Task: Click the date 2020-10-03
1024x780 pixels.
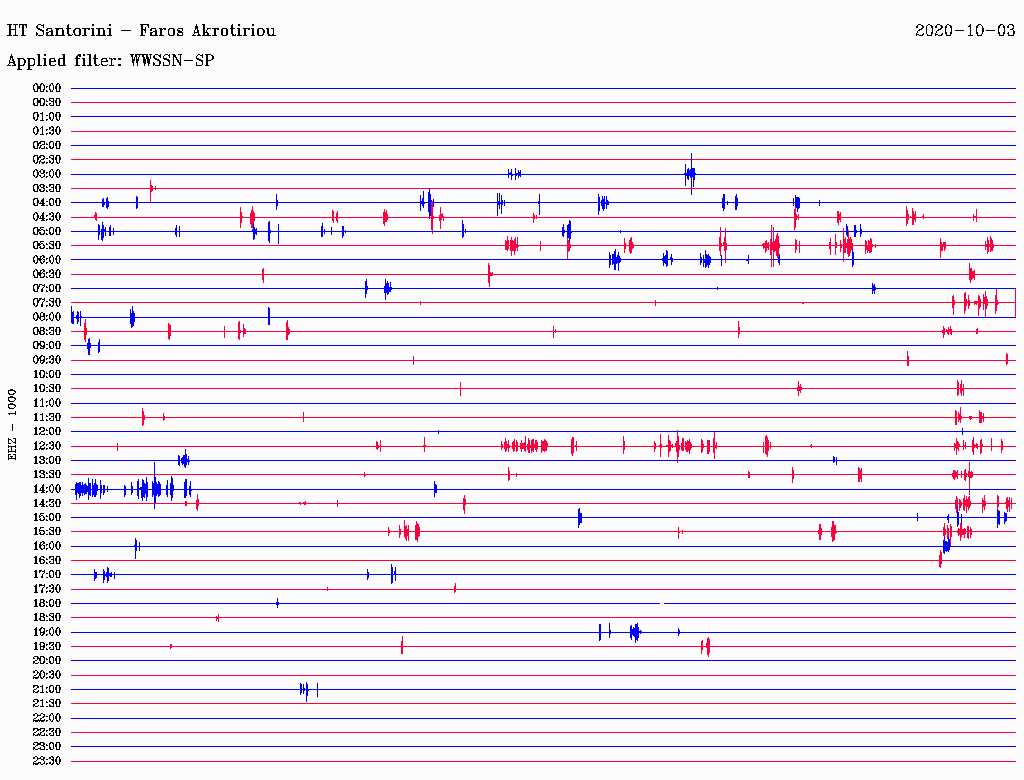Action: click(965, 30)
